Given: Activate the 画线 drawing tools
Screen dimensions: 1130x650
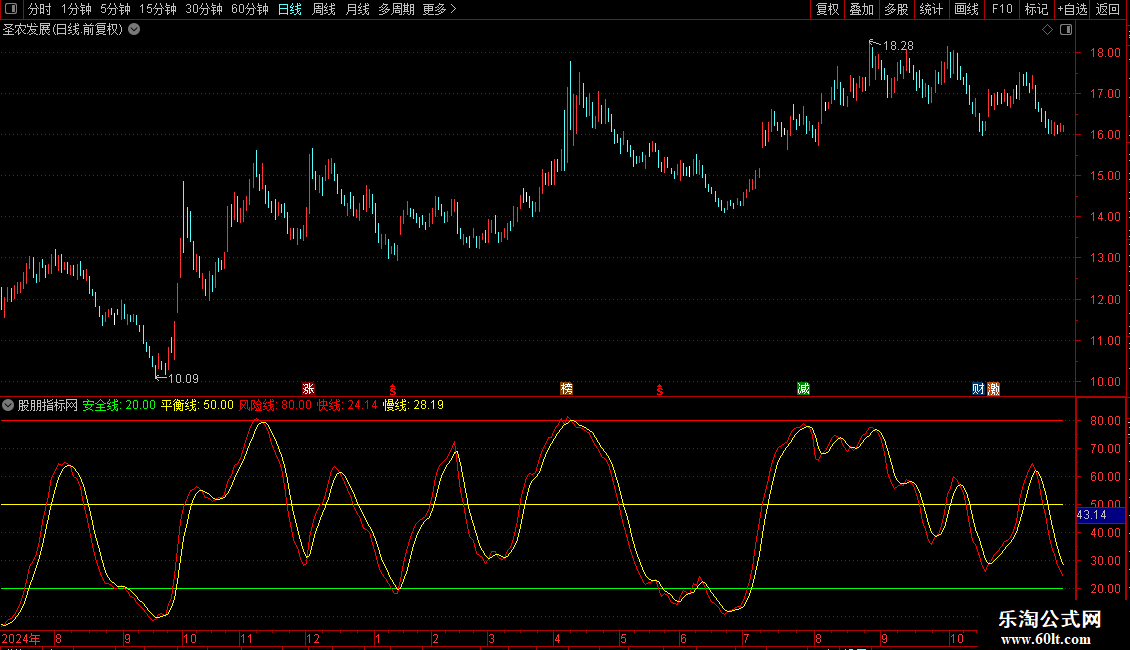Looking at the screenshot, I should (966, 9).
